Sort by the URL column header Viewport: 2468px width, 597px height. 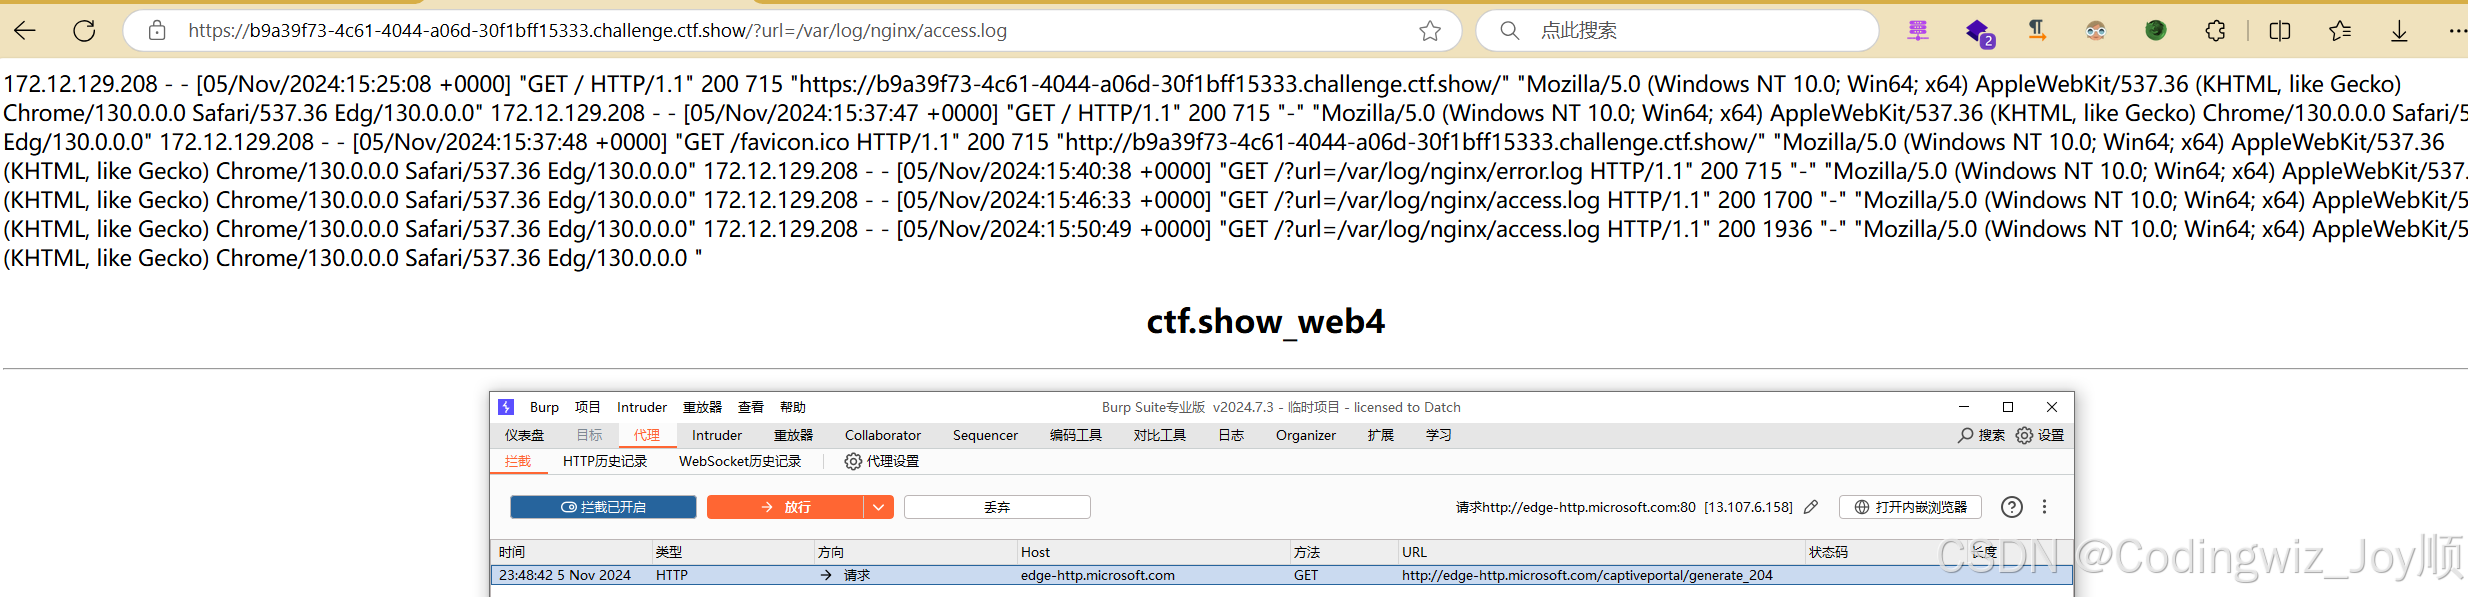click(x=1600, y=552)
